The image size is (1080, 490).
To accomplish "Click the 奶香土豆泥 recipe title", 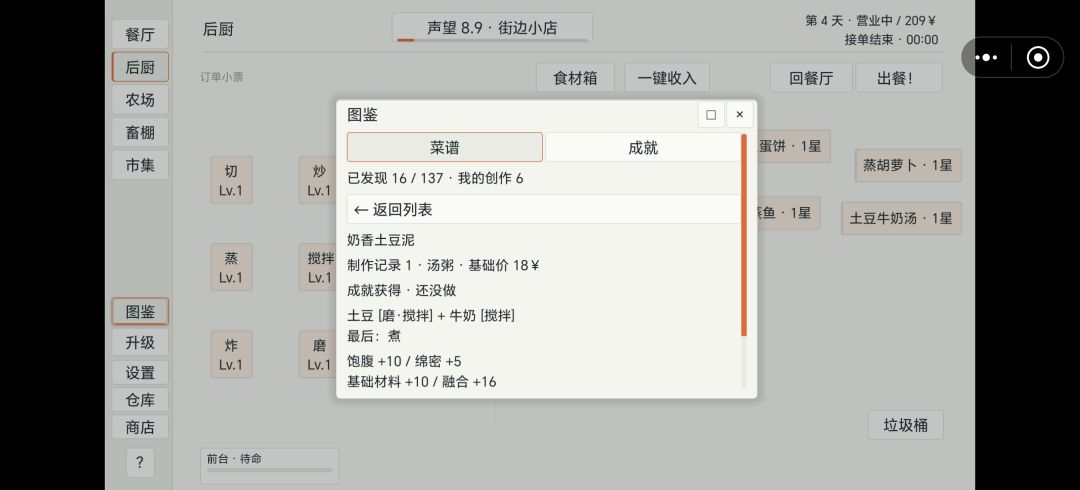I will point(381,241).
